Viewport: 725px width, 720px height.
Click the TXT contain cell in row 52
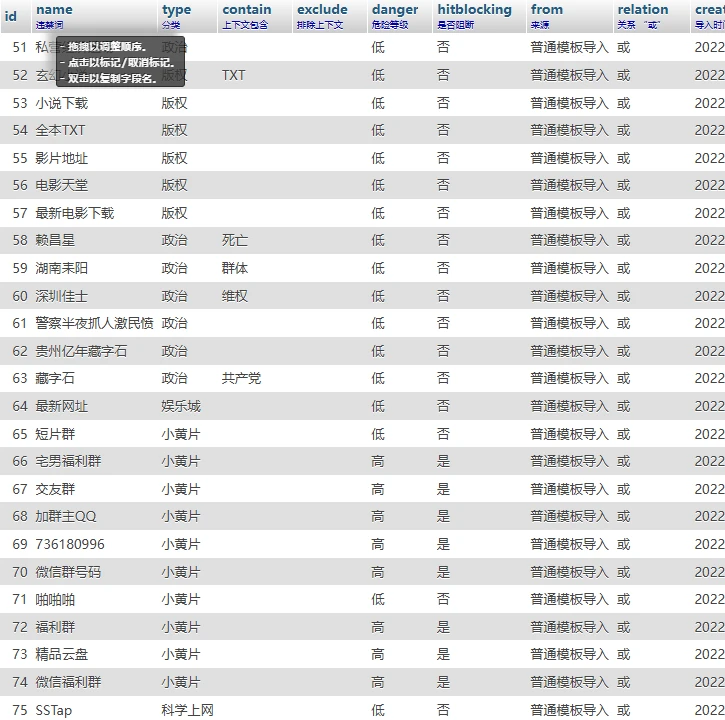point(233,75)
